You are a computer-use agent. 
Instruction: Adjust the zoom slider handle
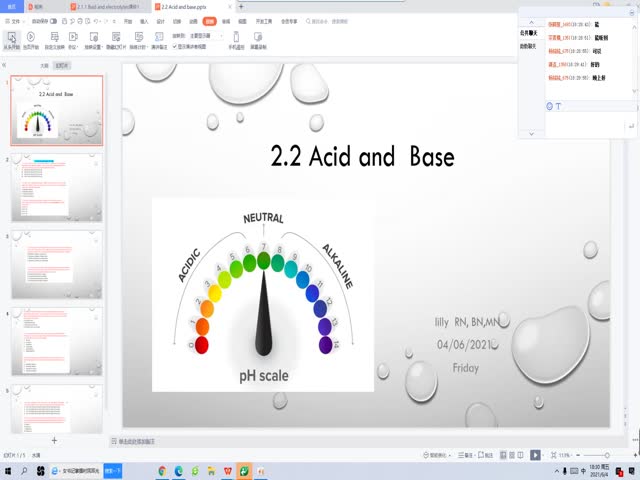[607, 455]
